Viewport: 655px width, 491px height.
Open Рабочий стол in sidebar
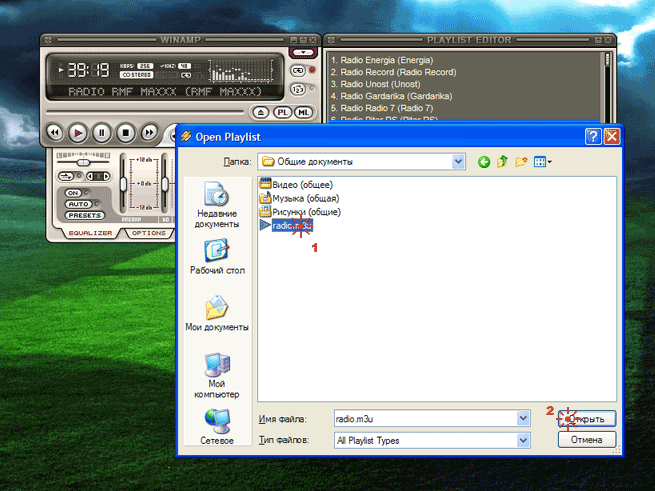pyautogui.click(x=217, y=257)
